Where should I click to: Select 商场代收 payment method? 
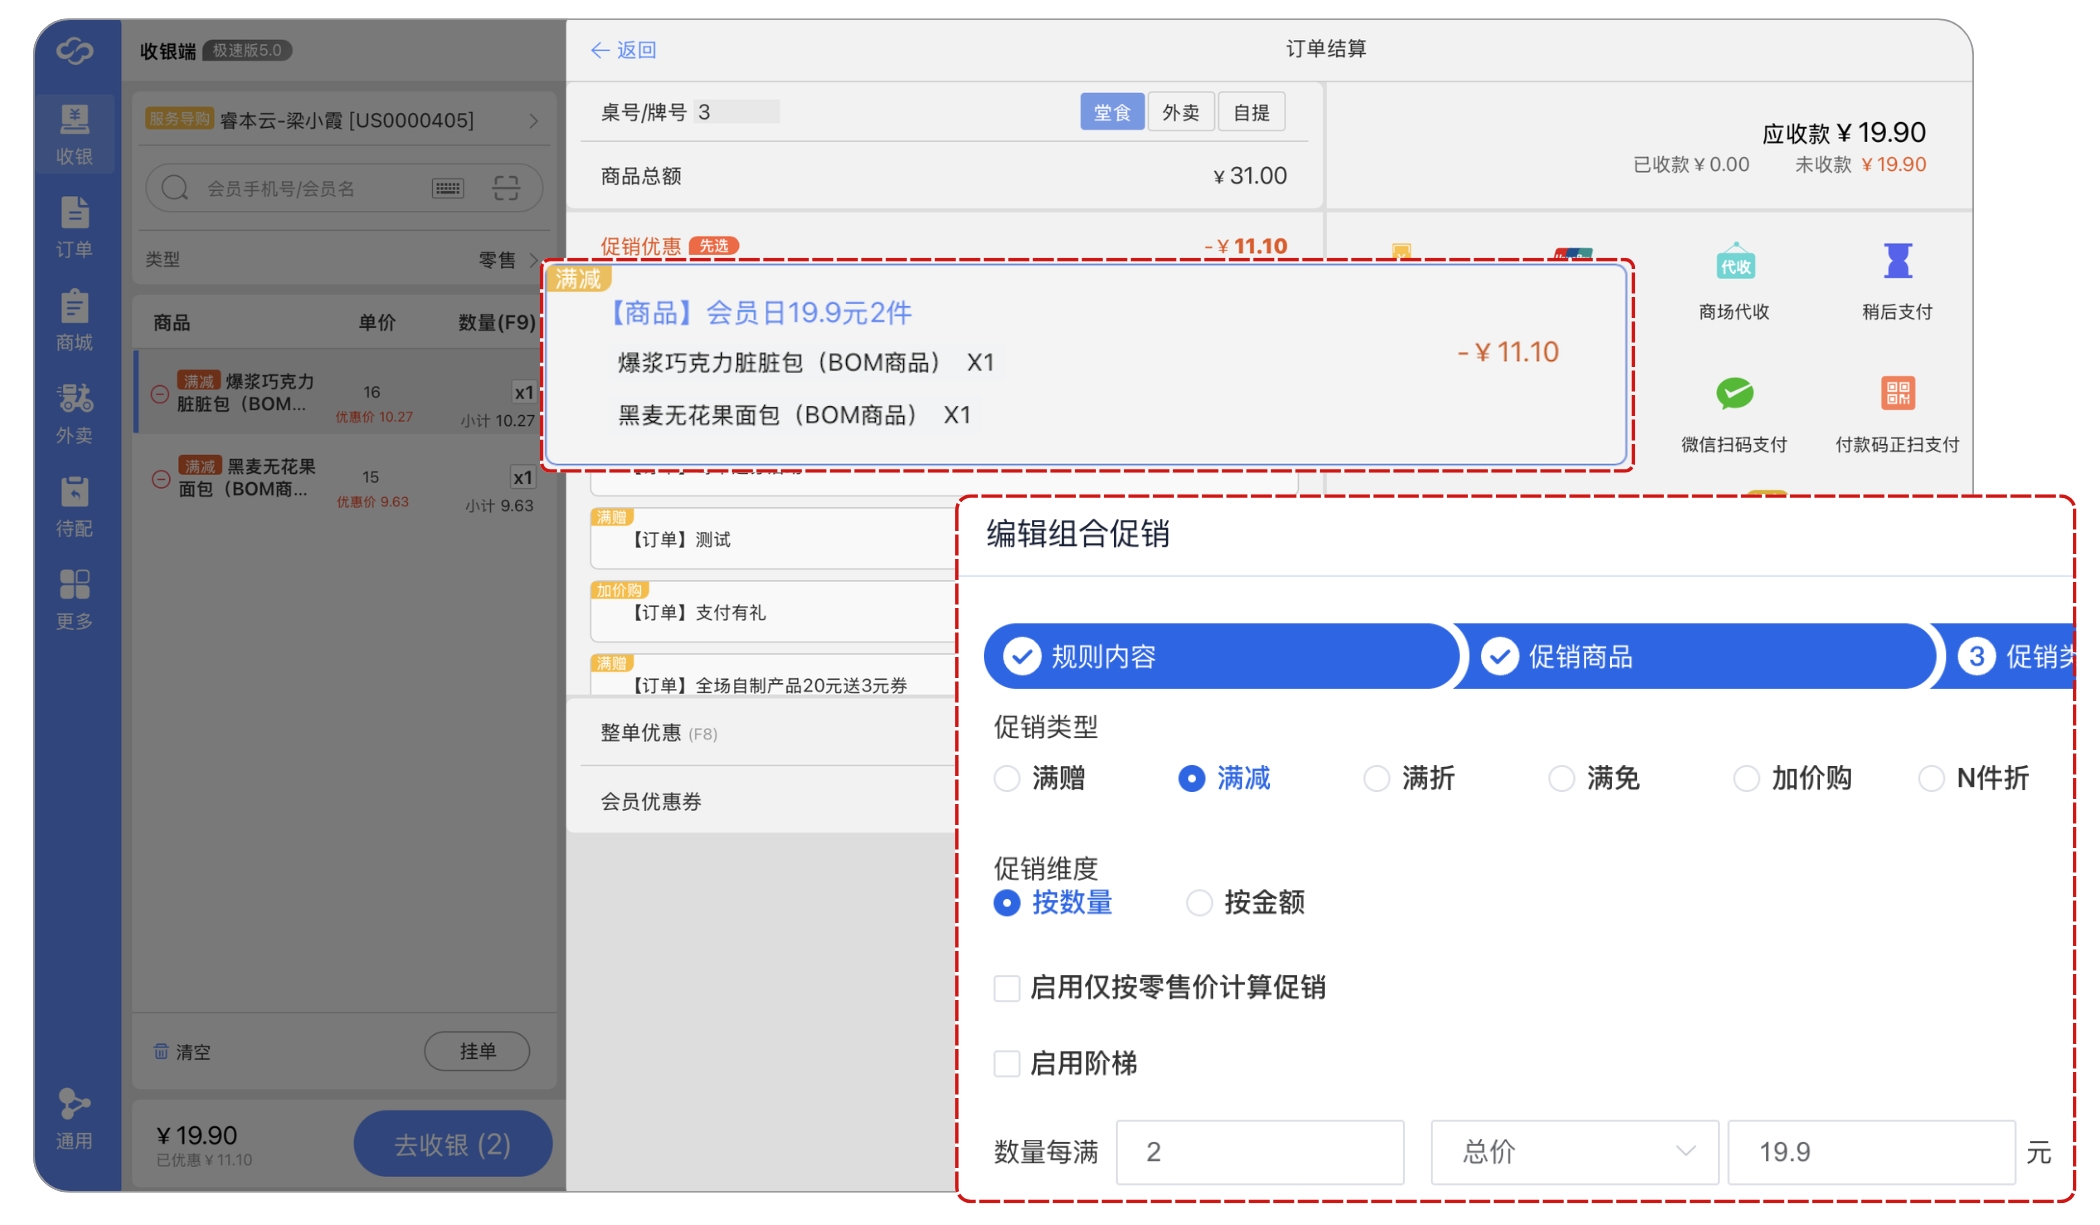click(x=1735, y=282)
